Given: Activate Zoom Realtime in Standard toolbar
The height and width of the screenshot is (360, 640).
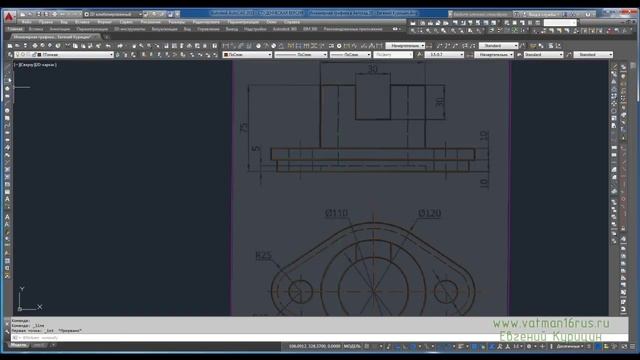Looking at the screenshot, I should [x=141, y=46].
